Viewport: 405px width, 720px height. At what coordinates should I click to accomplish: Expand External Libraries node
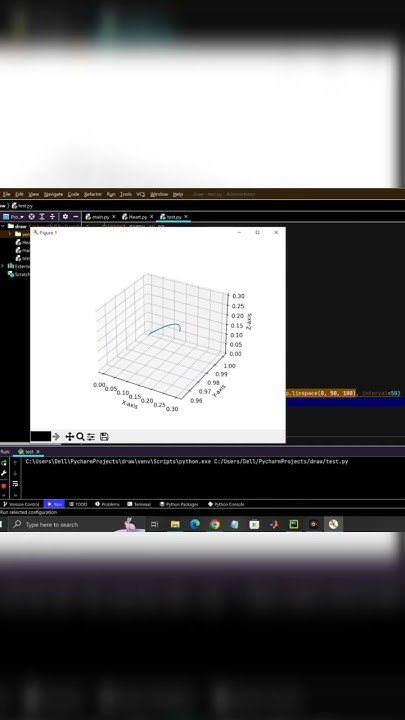pyautogui.click(x=3, y=266)
